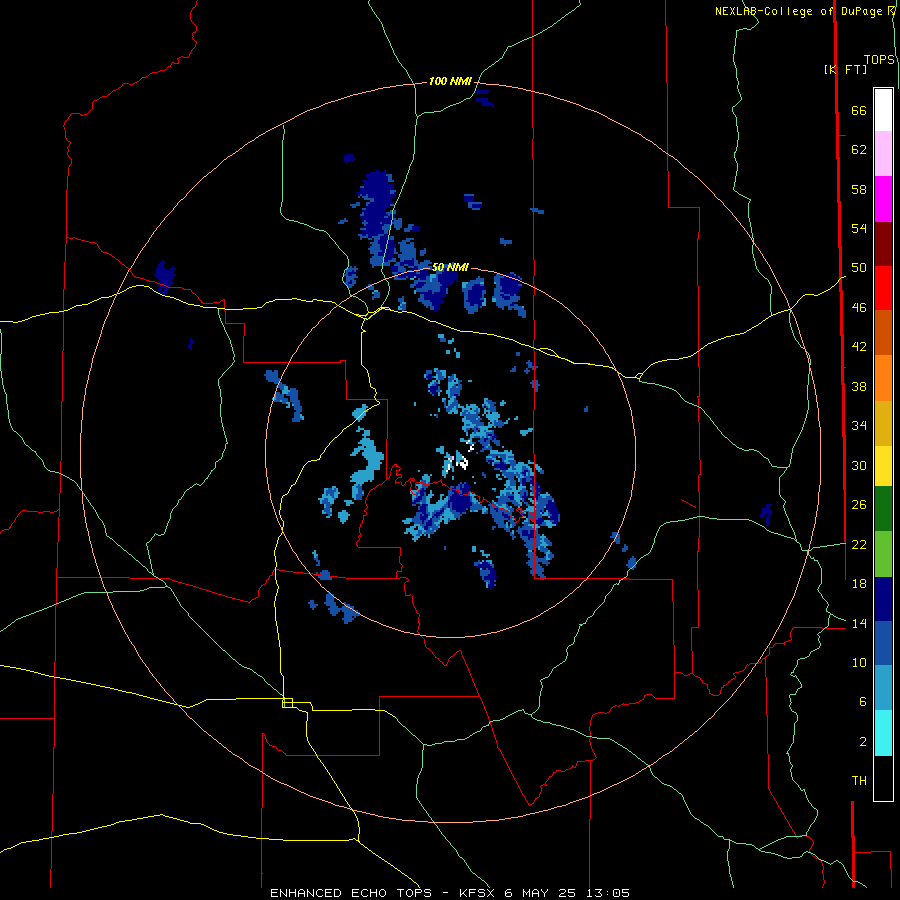Click the 50 NMI range ring label
This screenshot has width=900, height=900.
click(450, 267)
